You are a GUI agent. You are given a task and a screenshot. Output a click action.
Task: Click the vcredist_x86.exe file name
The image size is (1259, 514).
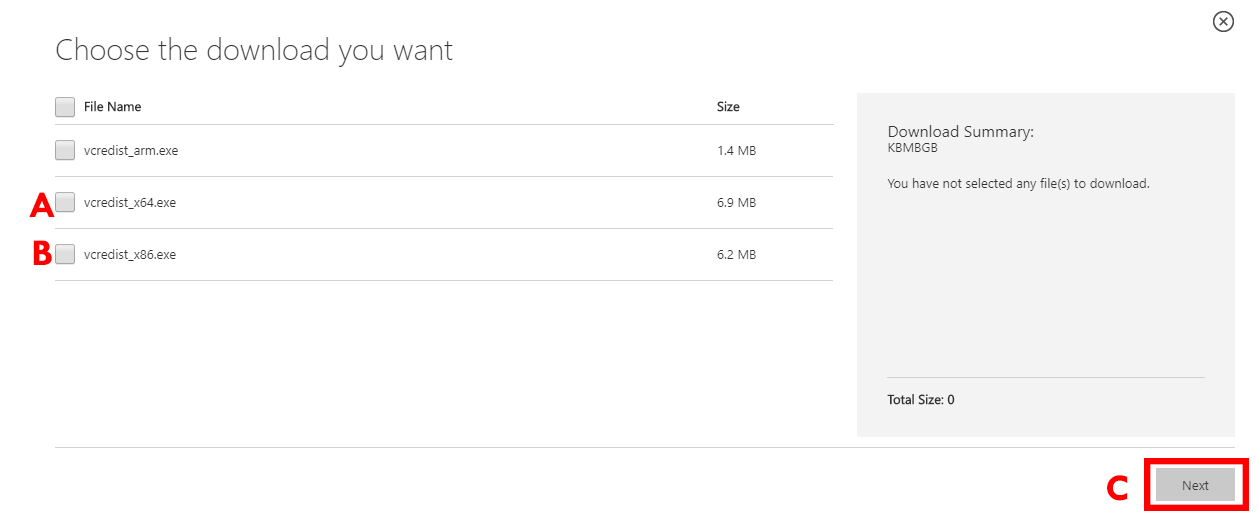click(x=130, y=255)
